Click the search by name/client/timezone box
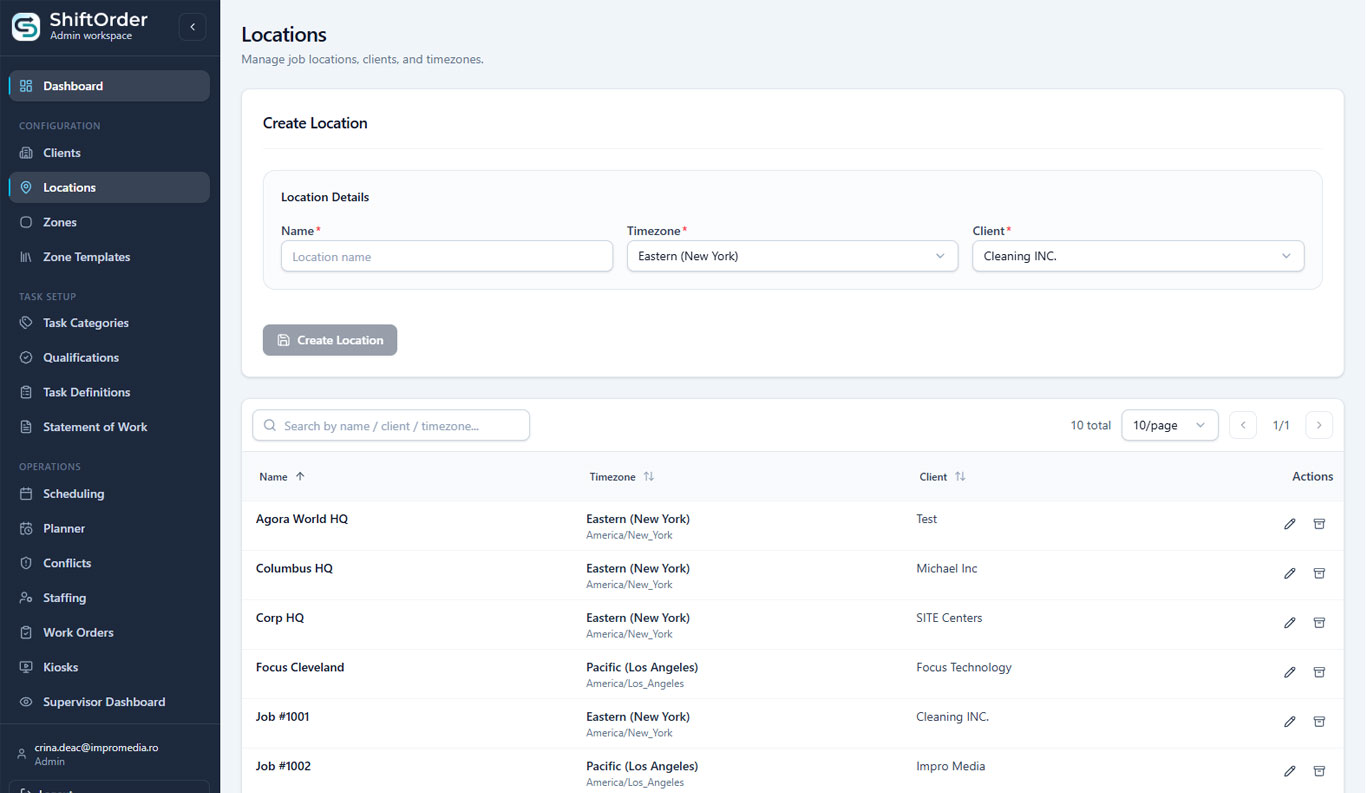Screen dimensions: 1366x793 (x=391, y=425)
